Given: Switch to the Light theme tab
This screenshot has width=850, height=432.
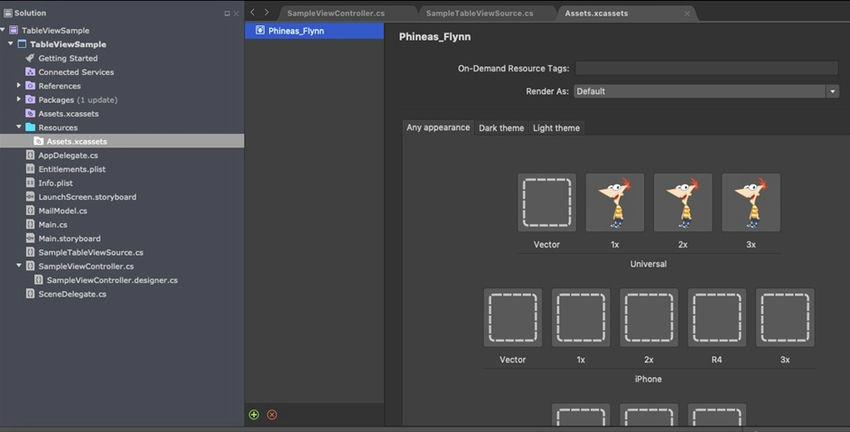Looking at the screenshot, I should [556, 128].
